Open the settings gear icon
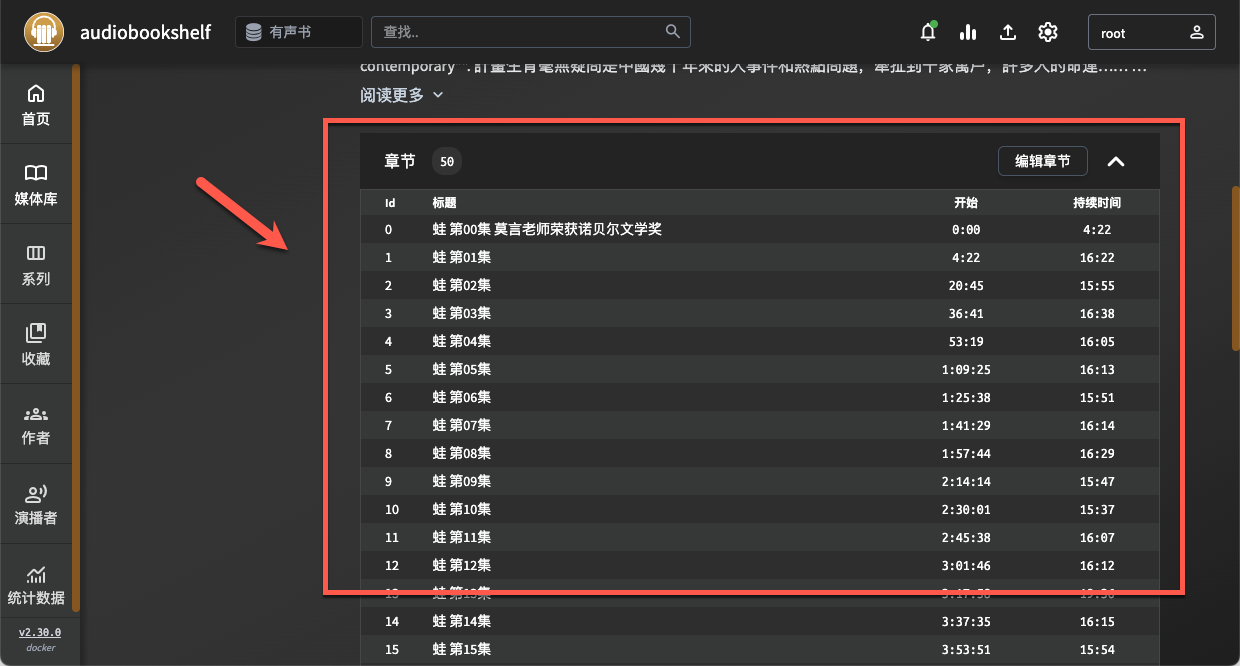Viewport: 1240px width, 666px height. [x=1048, y=32]
